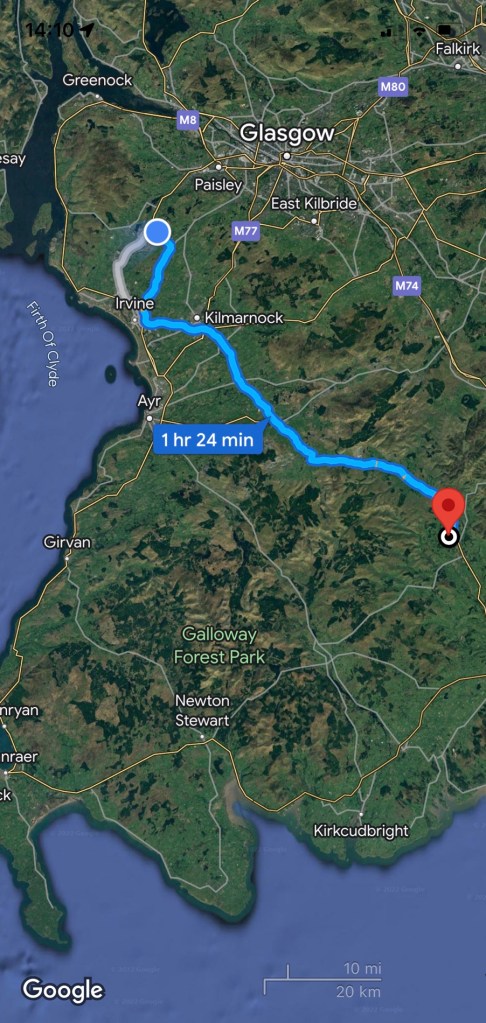Tap the red destination pin
486x1023 pixels.
click(448, 507)
